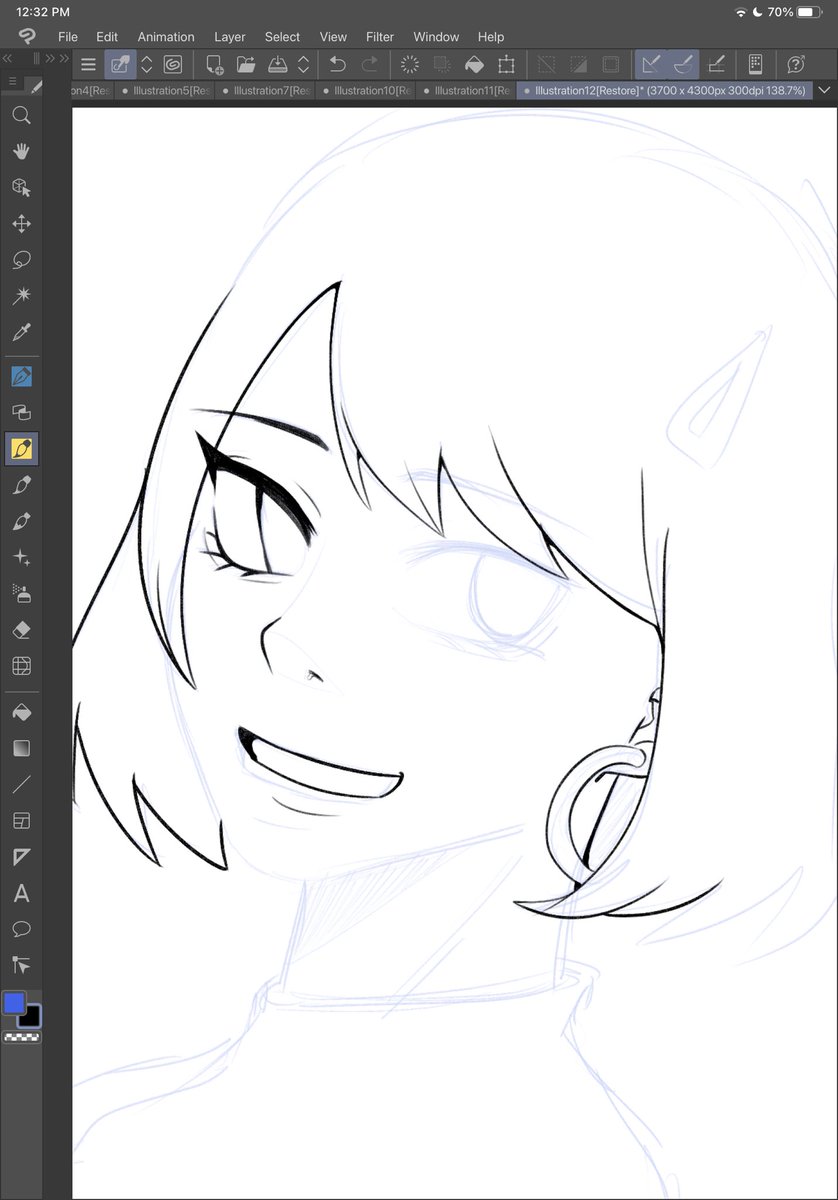Create a new canvas file
This screenshot has width=838, height=1200.
(x=215, y=65)
